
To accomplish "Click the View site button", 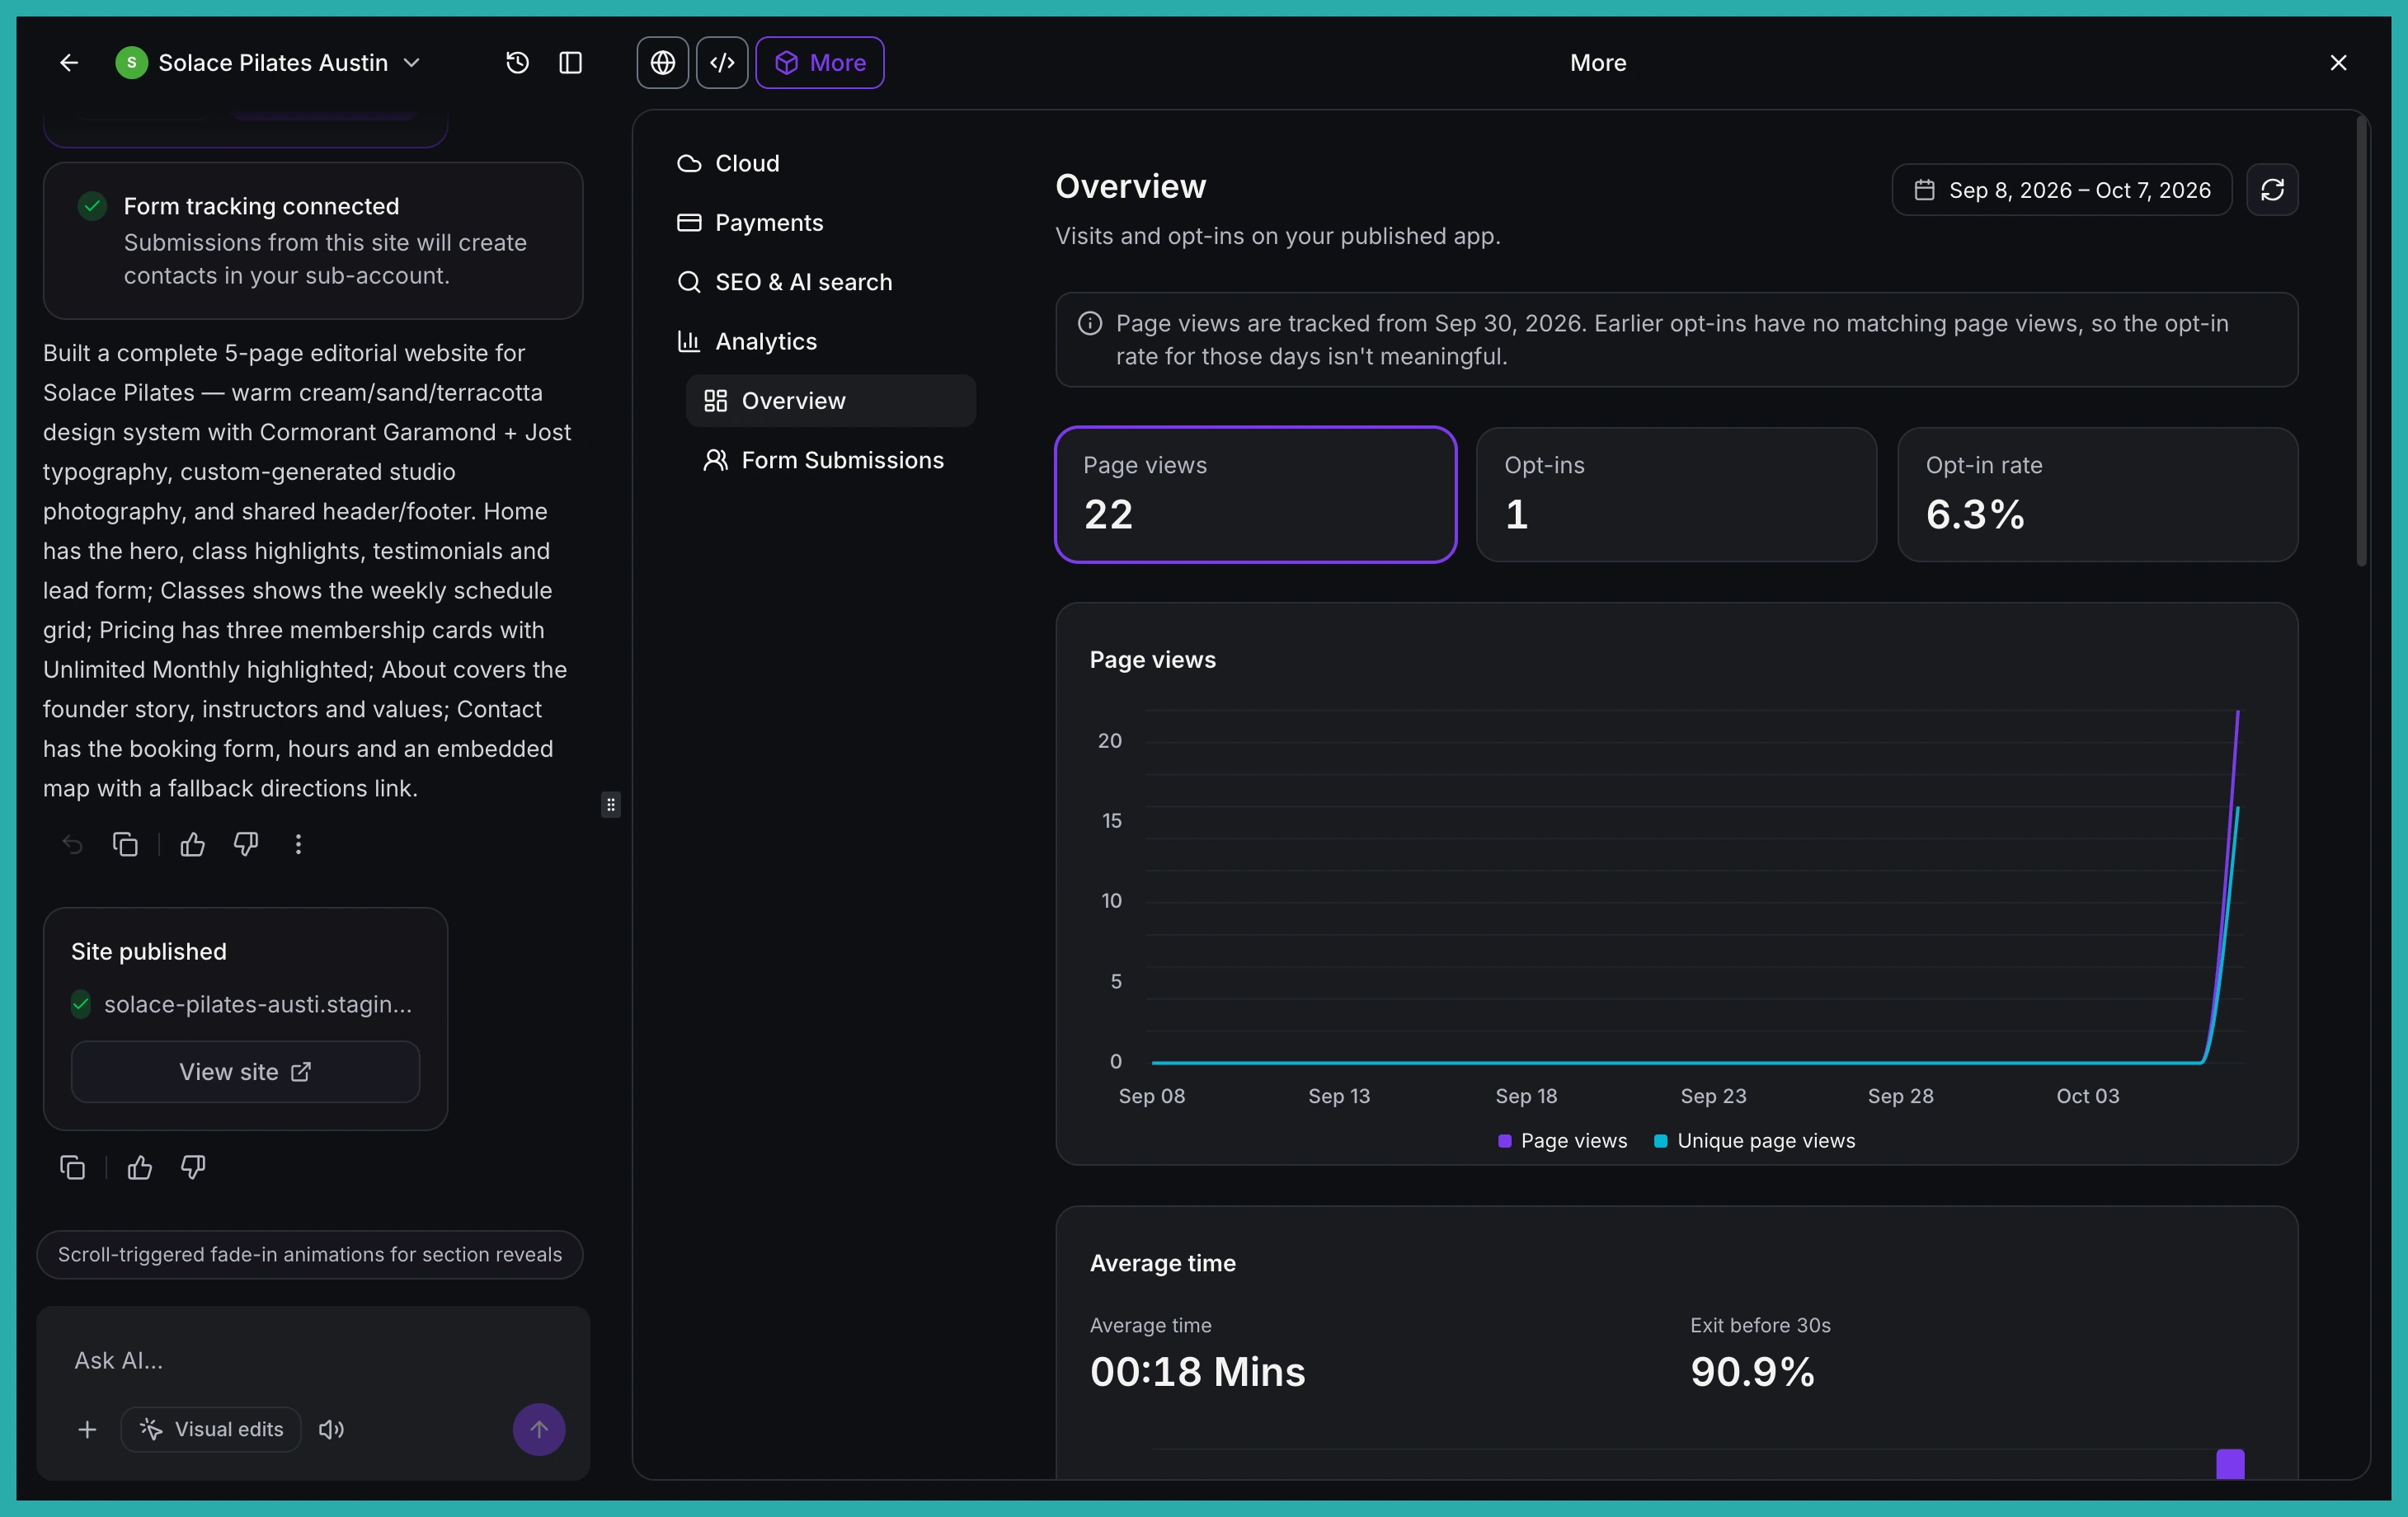I will pyautogui.click(x=245, y=1072).
